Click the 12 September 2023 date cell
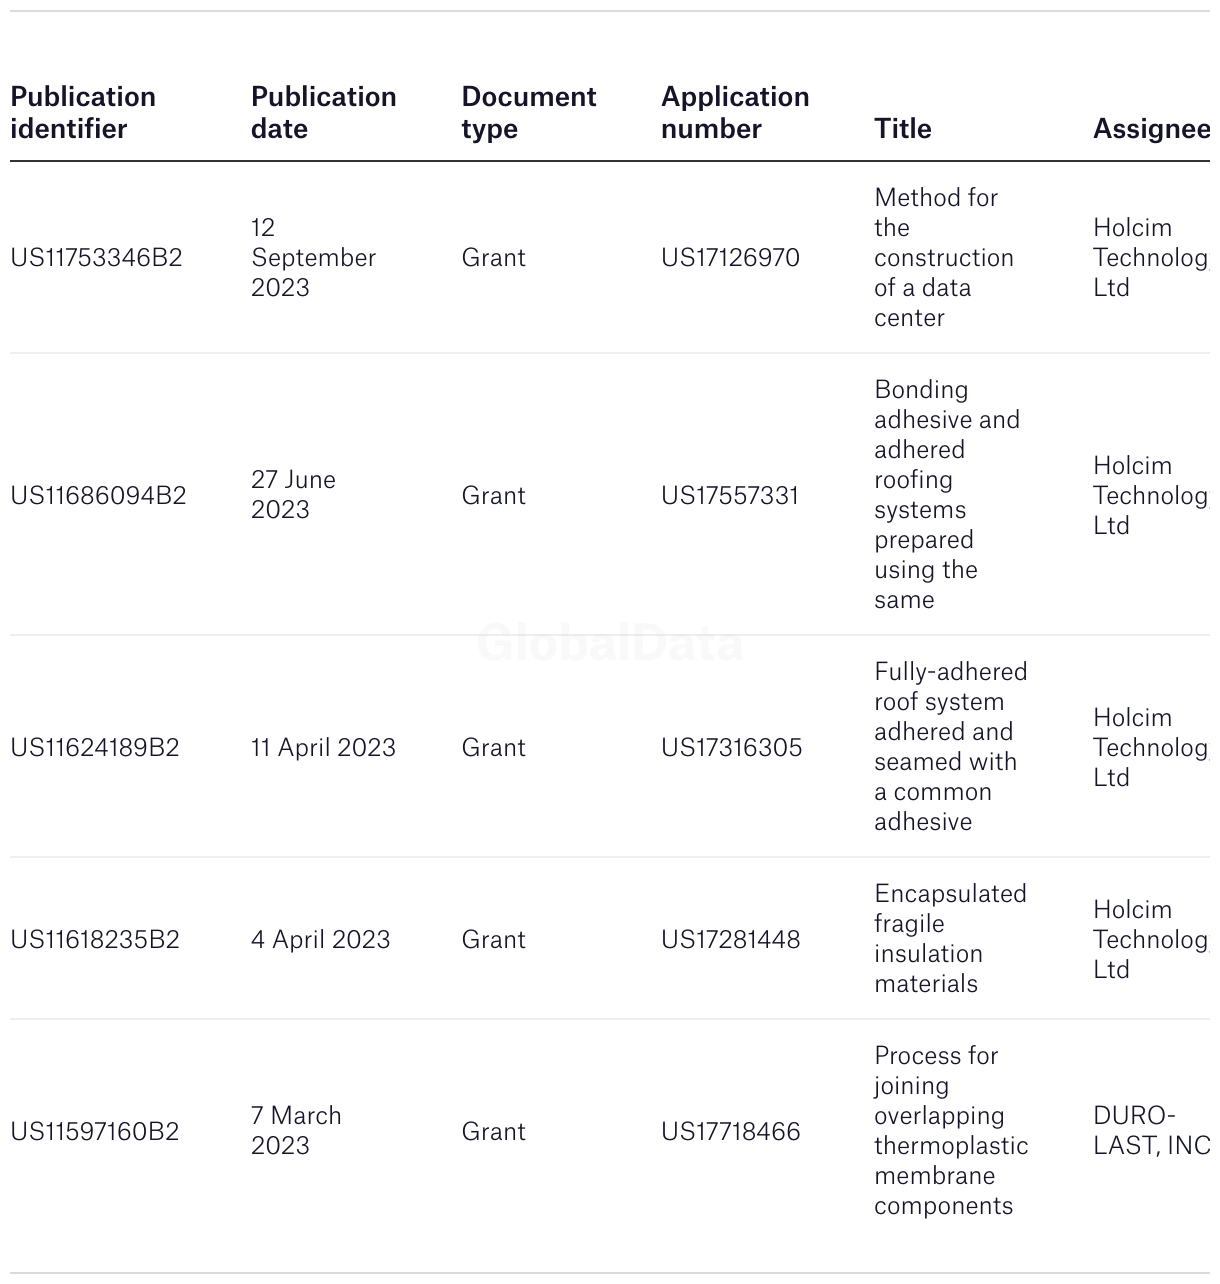Screen dimensions: 1220x1284 tap(313, 258)
